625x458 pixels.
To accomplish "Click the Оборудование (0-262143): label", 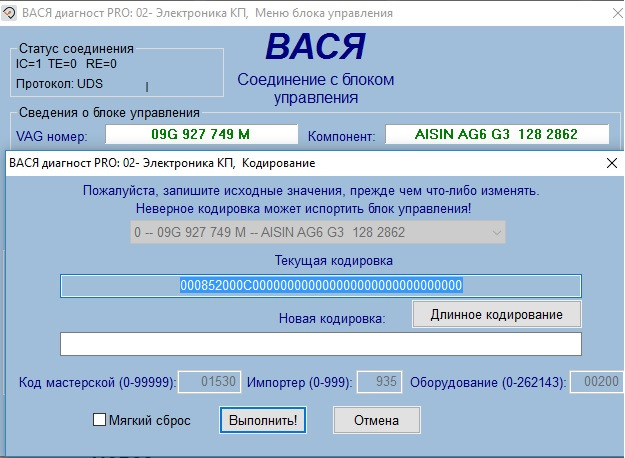I will tap(488, 383).
